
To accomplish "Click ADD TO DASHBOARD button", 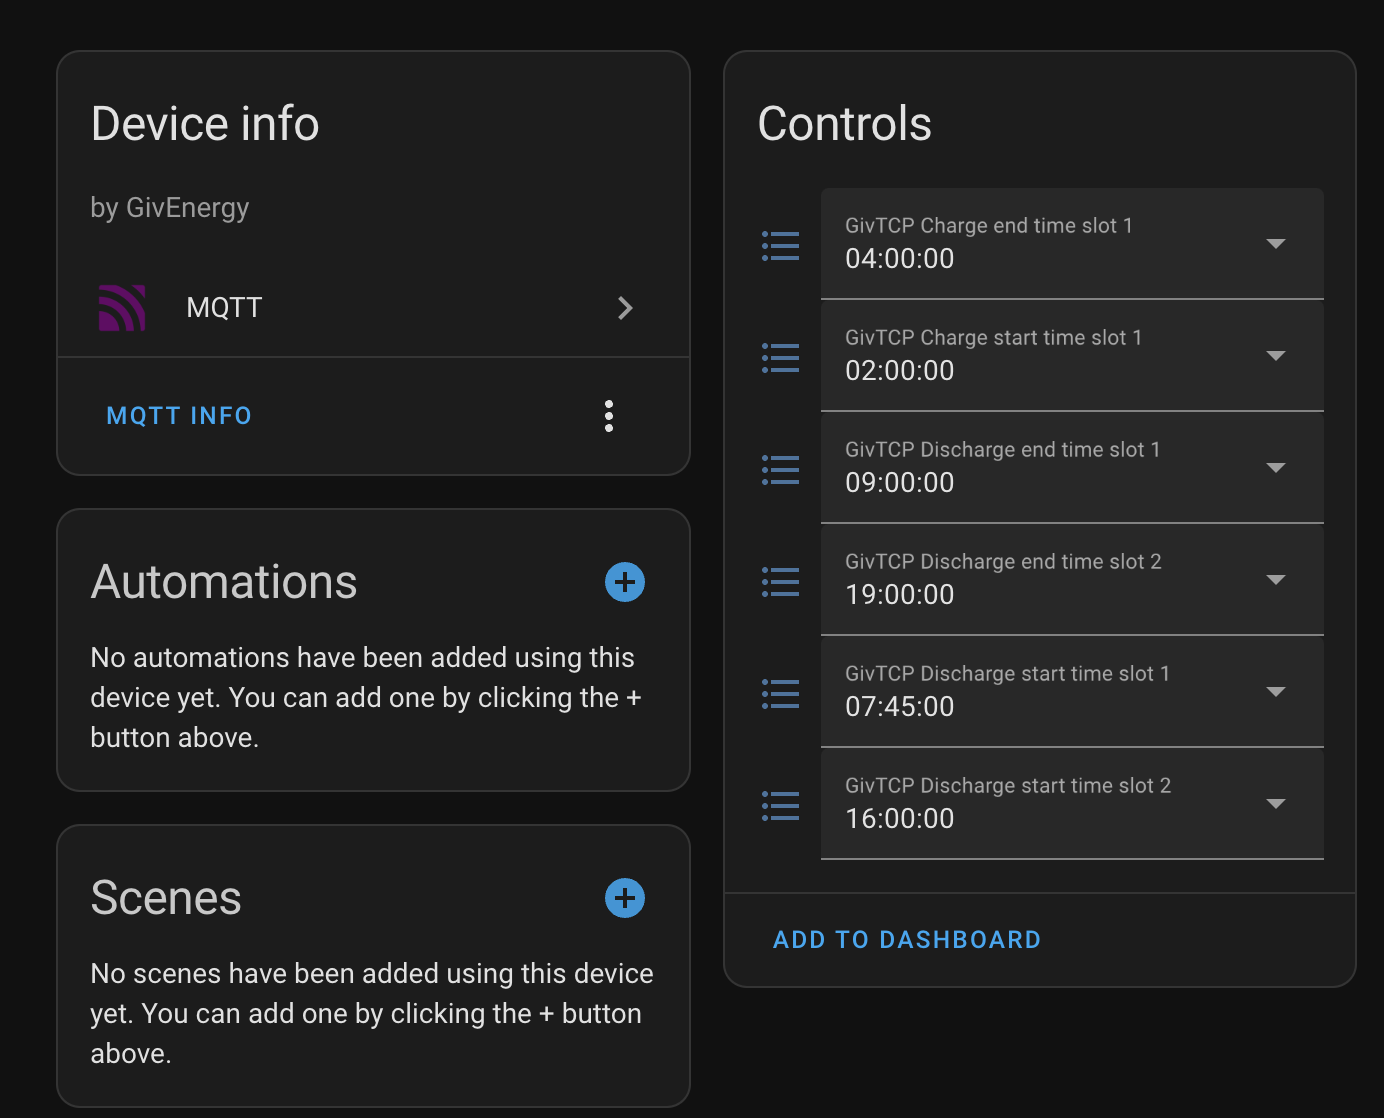I will (x=907, y=940).
